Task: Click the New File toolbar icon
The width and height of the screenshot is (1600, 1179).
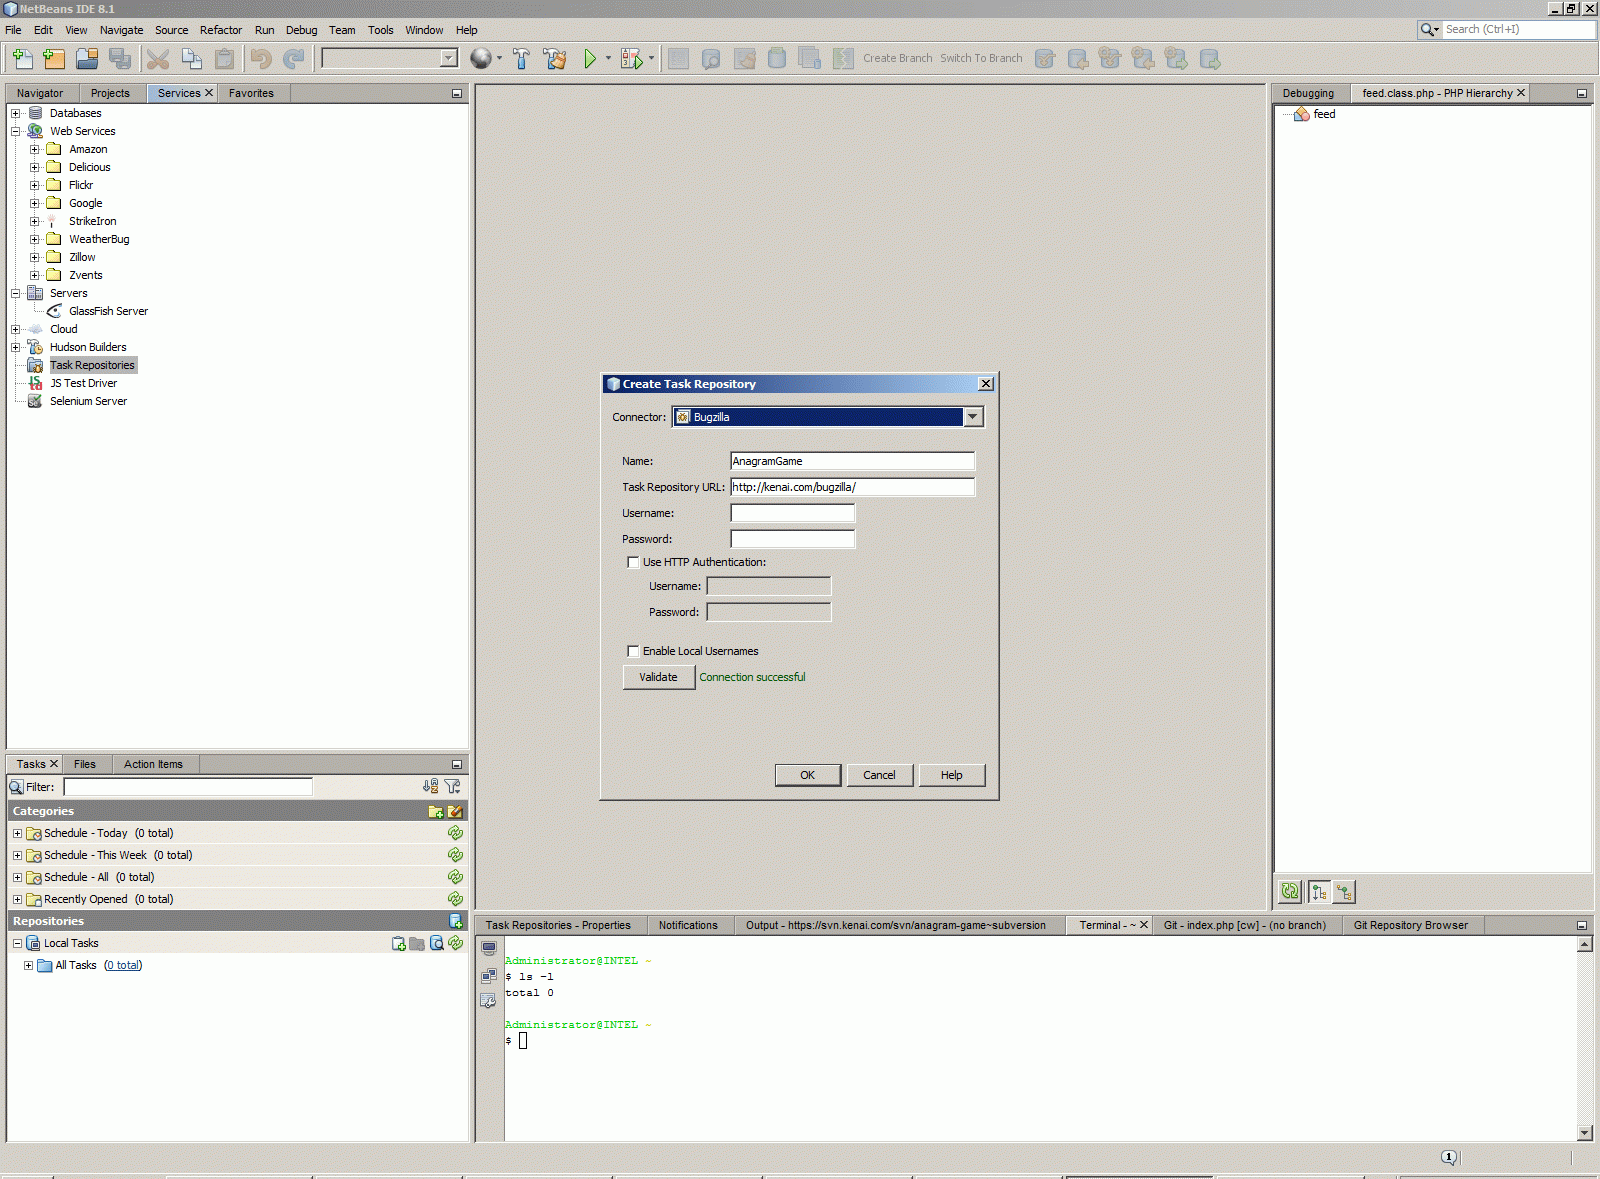Action: coord(22,59)
